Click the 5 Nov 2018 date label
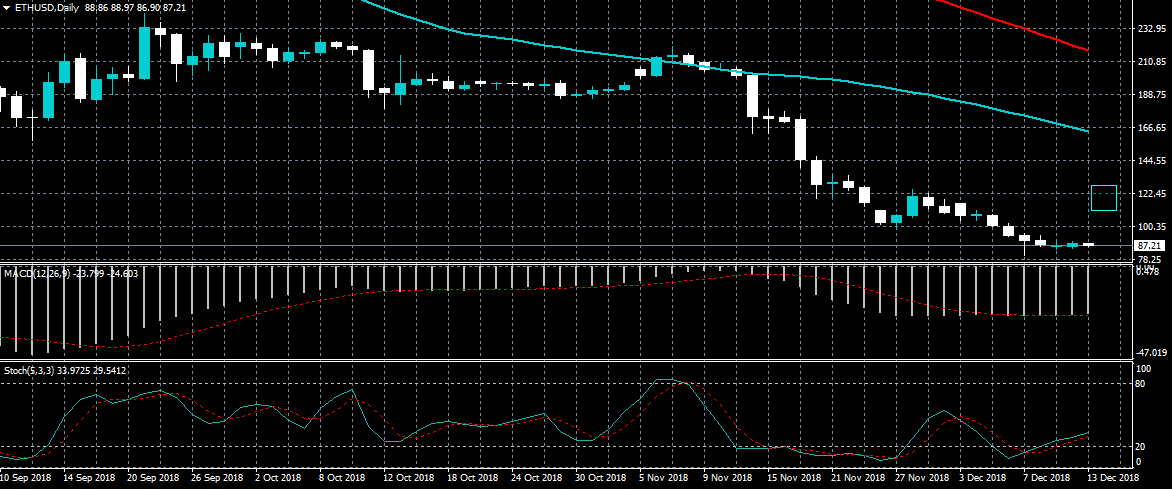1172x489 pixels. [664, 479]
